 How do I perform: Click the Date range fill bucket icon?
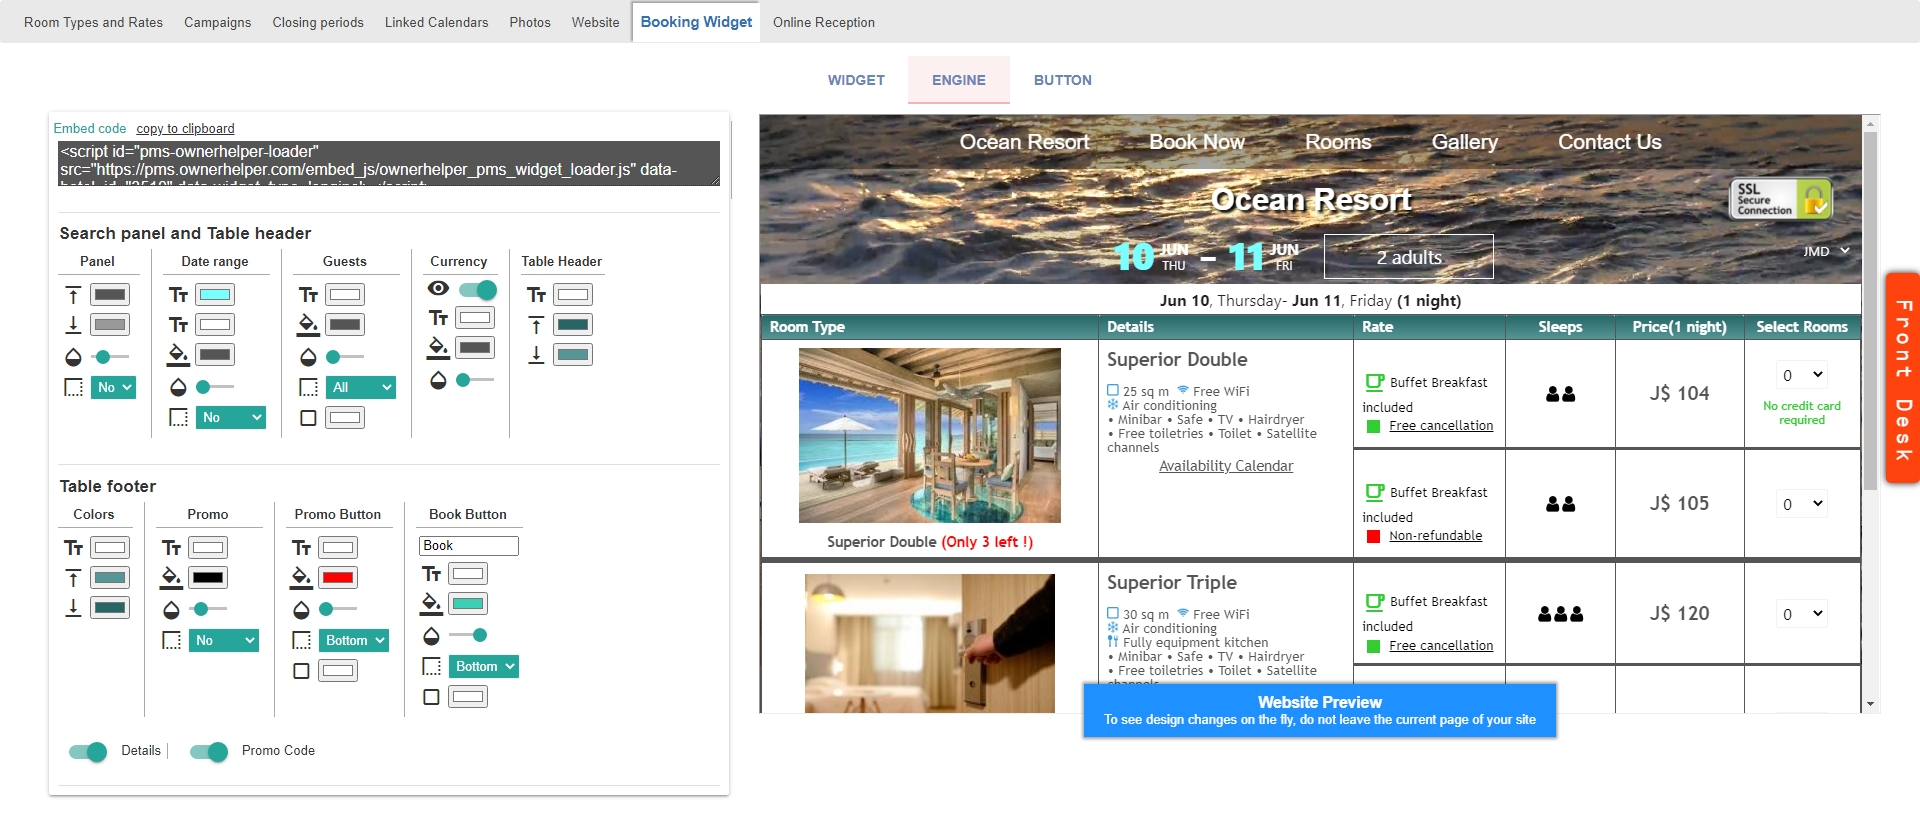178,354
